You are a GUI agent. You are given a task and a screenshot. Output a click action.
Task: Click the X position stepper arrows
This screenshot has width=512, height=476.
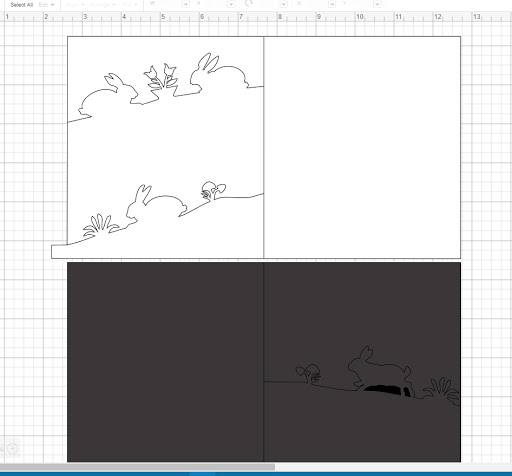pos(332,4)
